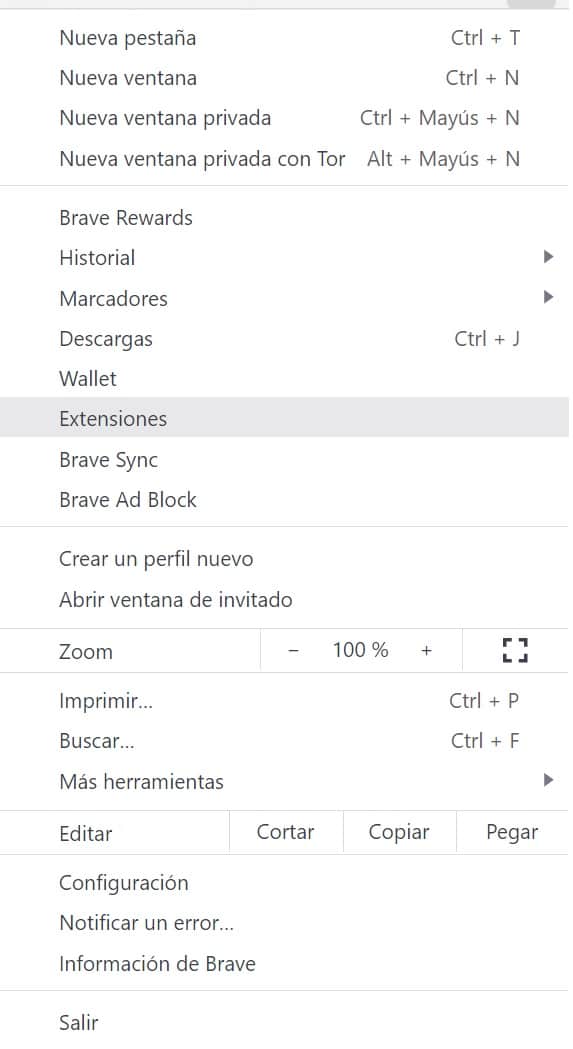The width and height of the screenshot is (573, 1049).
Task: Open Brave Rewards
Action: [x=284, y=218]
